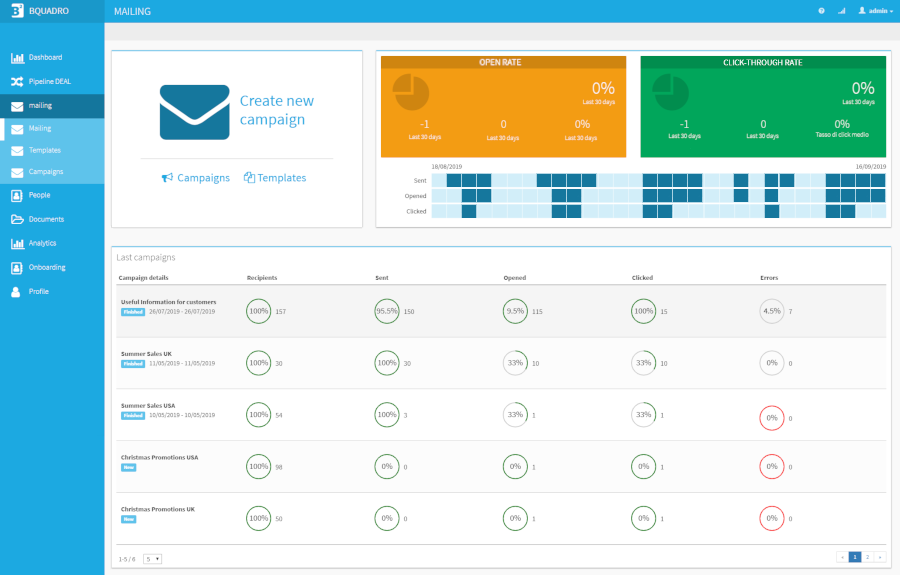900x575 pixels.
Task: Select the Mailing submenu envelope icon
Action: coord(17,129)
